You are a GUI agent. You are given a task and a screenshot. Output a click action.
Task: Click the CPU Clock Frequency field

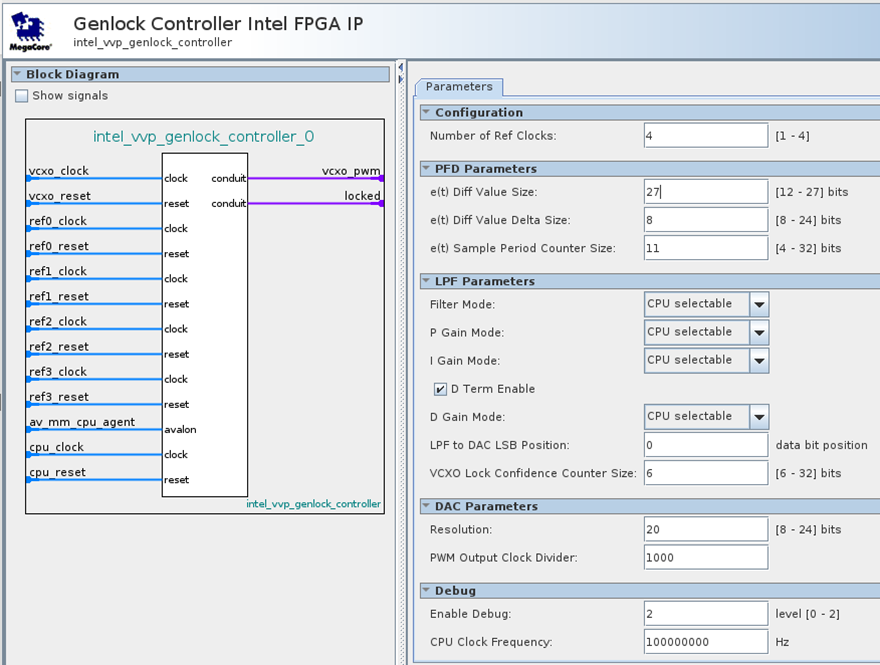[x=706, y=642]
